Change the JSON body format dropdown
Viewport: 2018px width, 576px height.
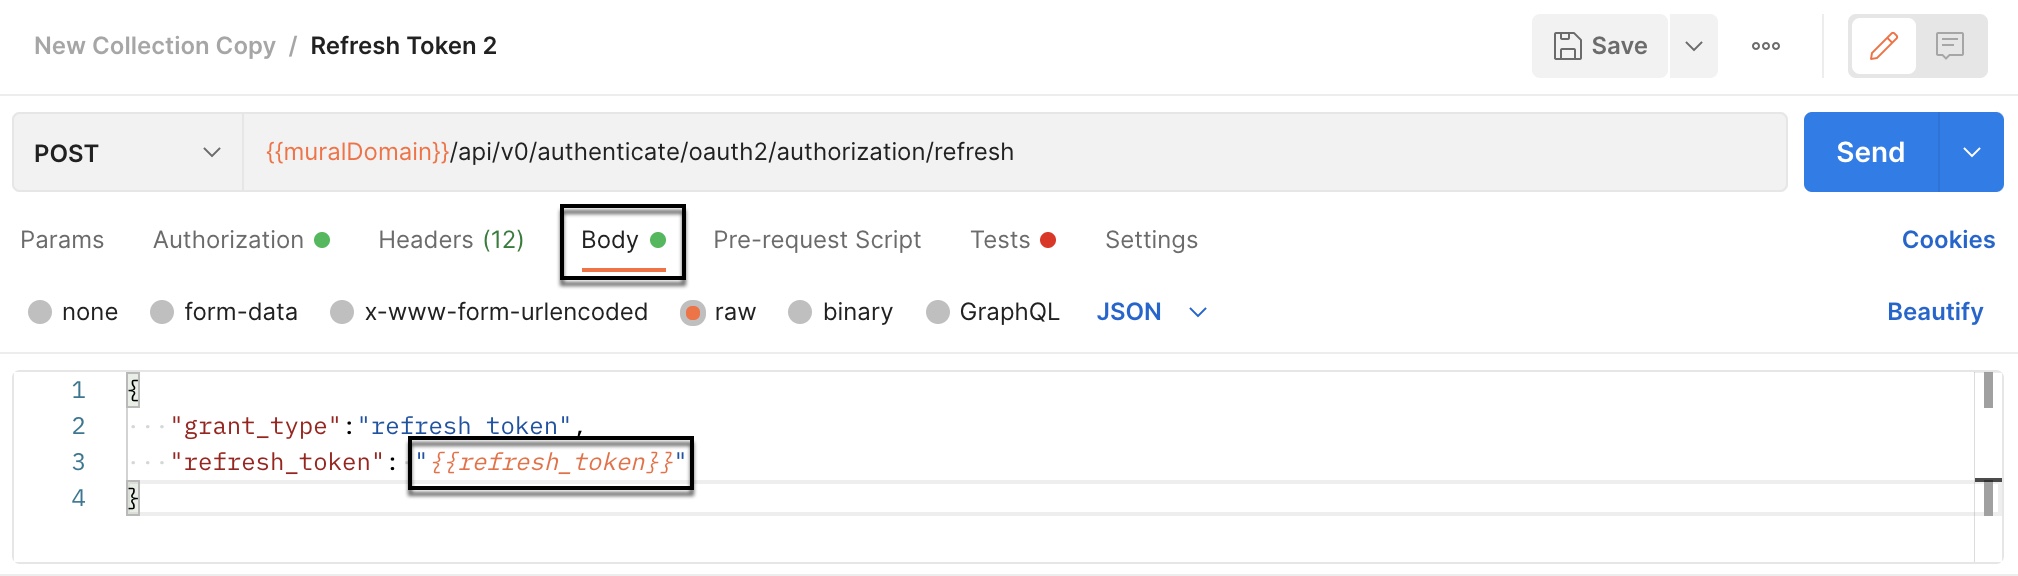coord(1151,312)
